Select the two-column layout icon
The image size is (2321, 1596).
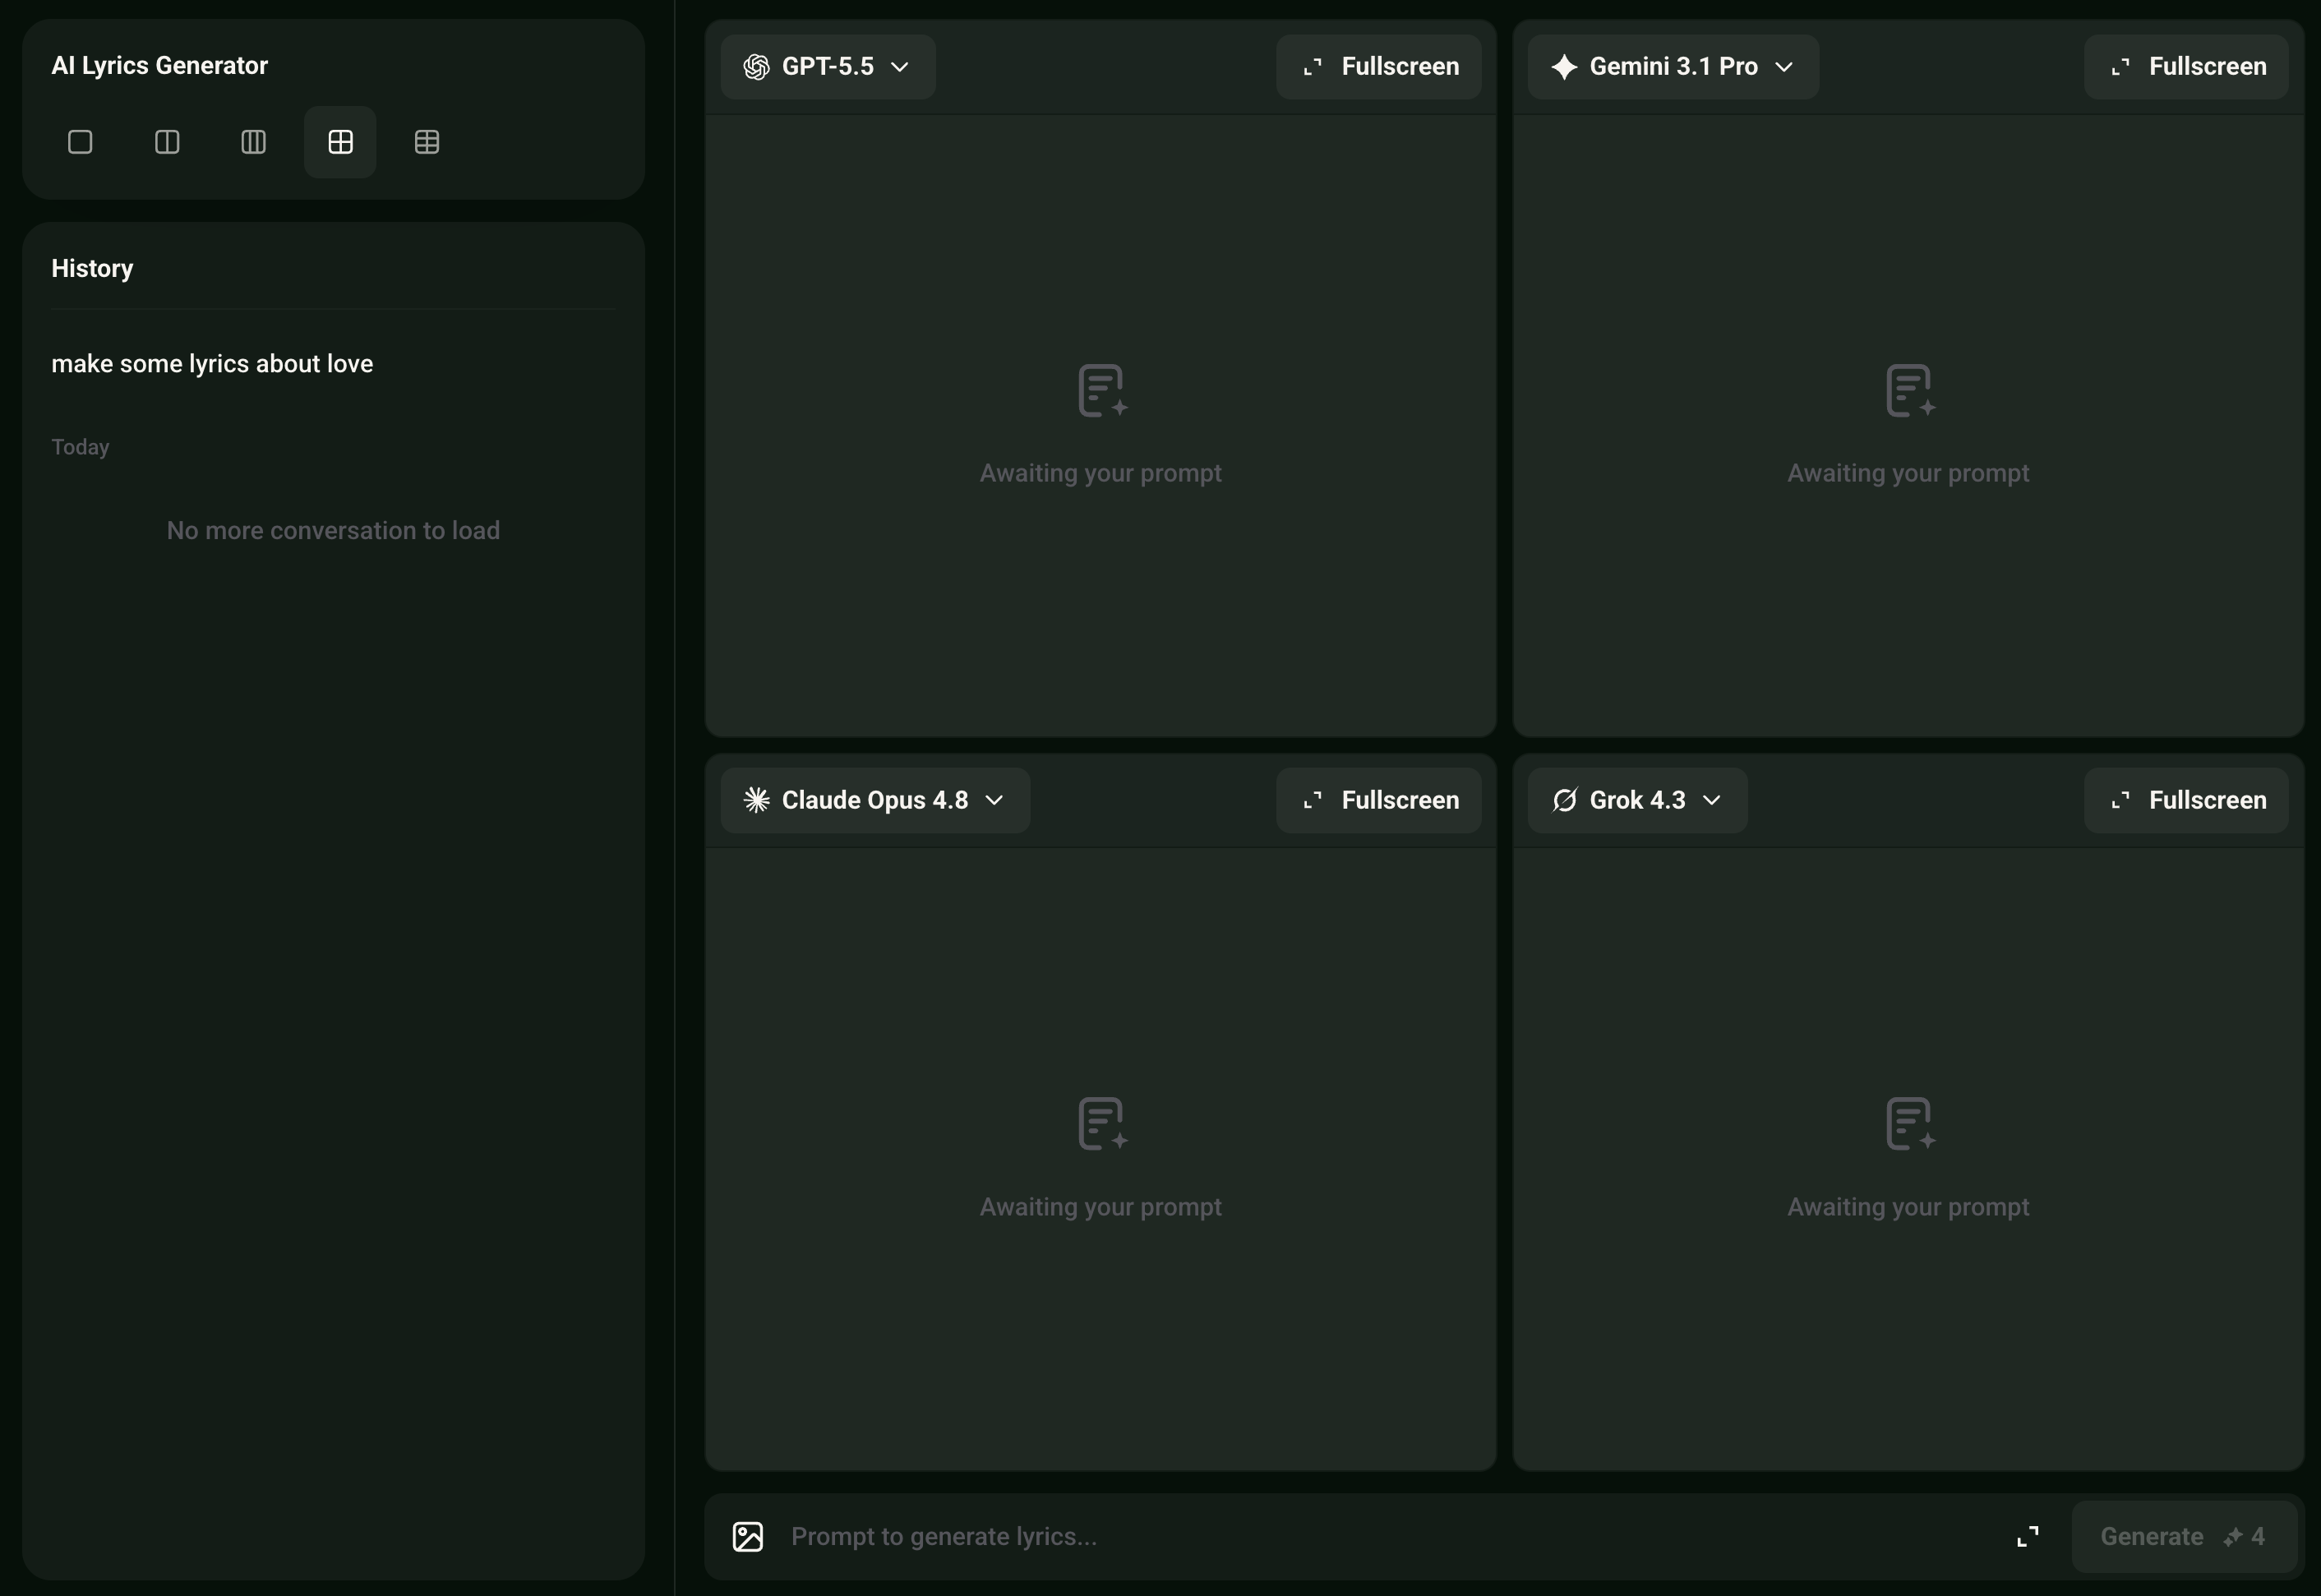[167, 142]
